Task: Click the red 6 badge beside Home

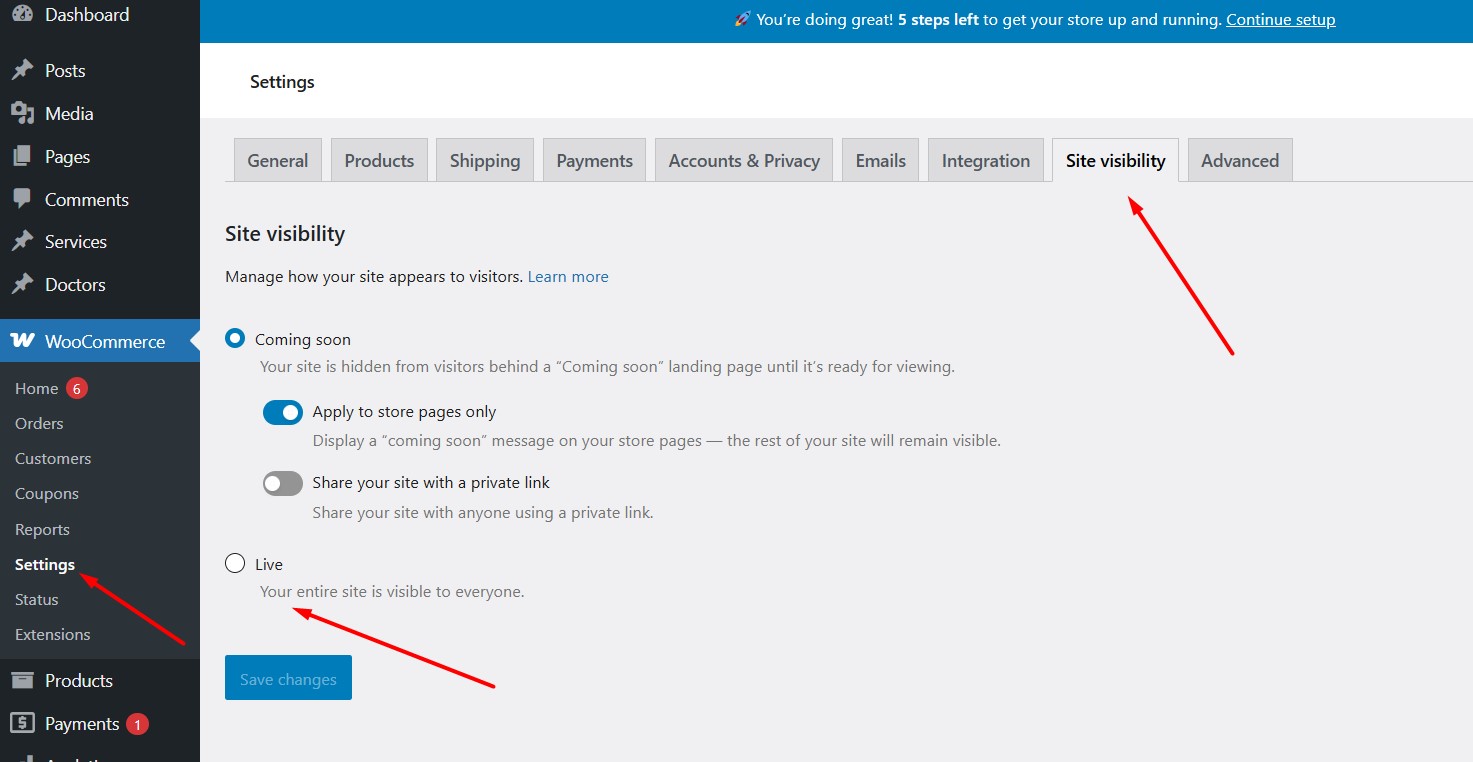Action: point(77,388)
